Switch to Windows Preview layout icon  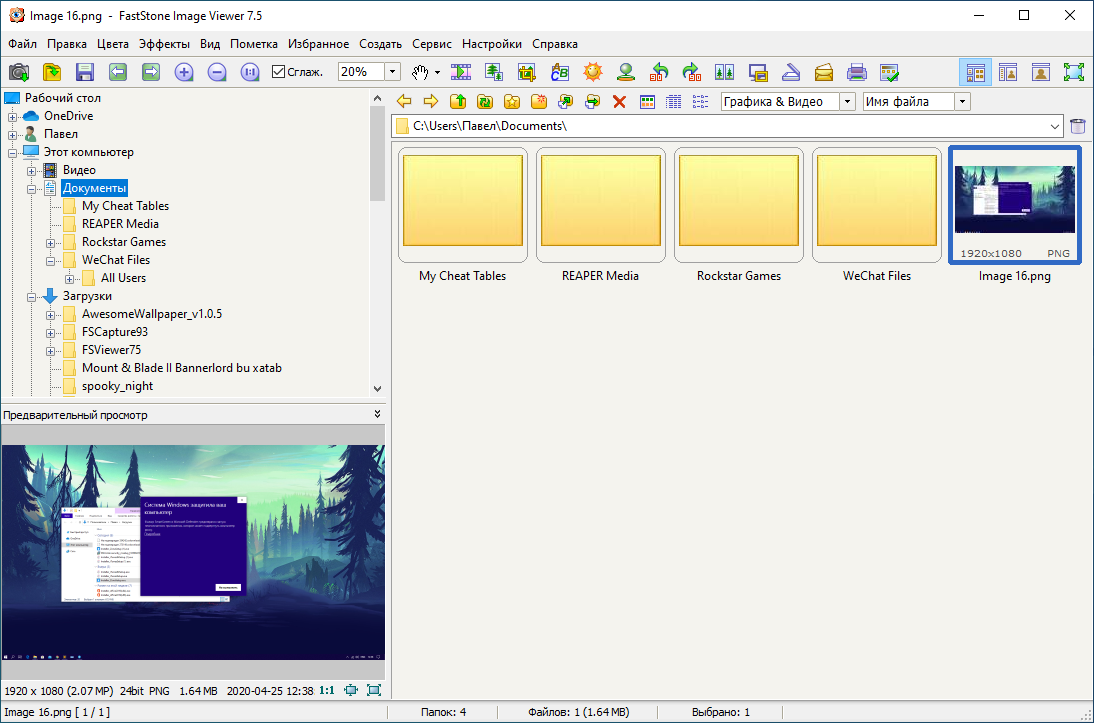tap(975, 72)
